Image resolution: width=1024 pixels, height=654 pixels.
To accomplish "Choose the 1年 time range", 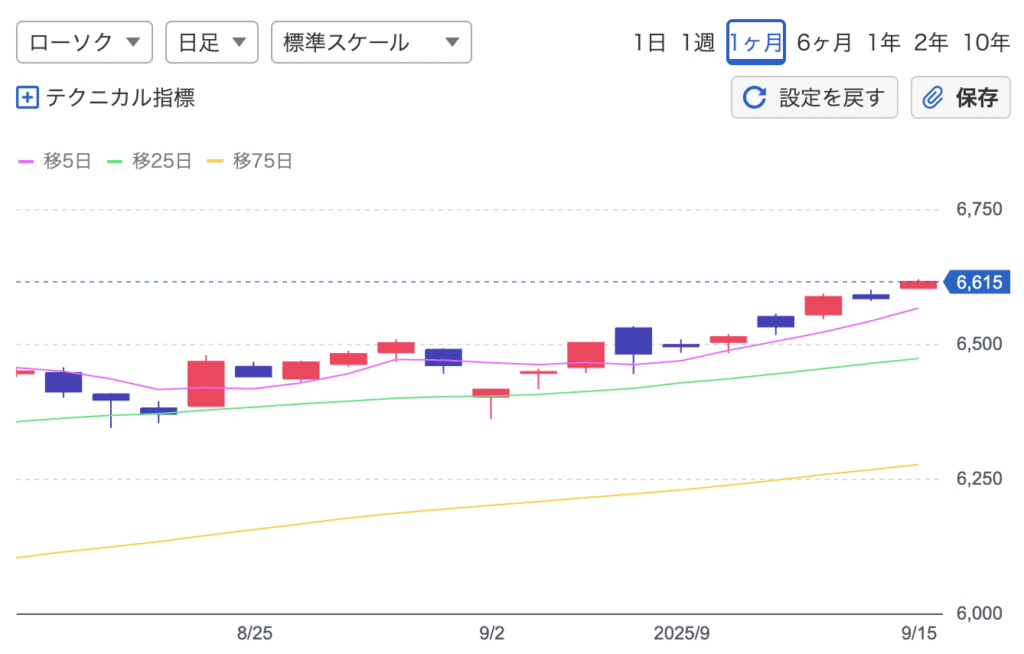I will 884,42.
